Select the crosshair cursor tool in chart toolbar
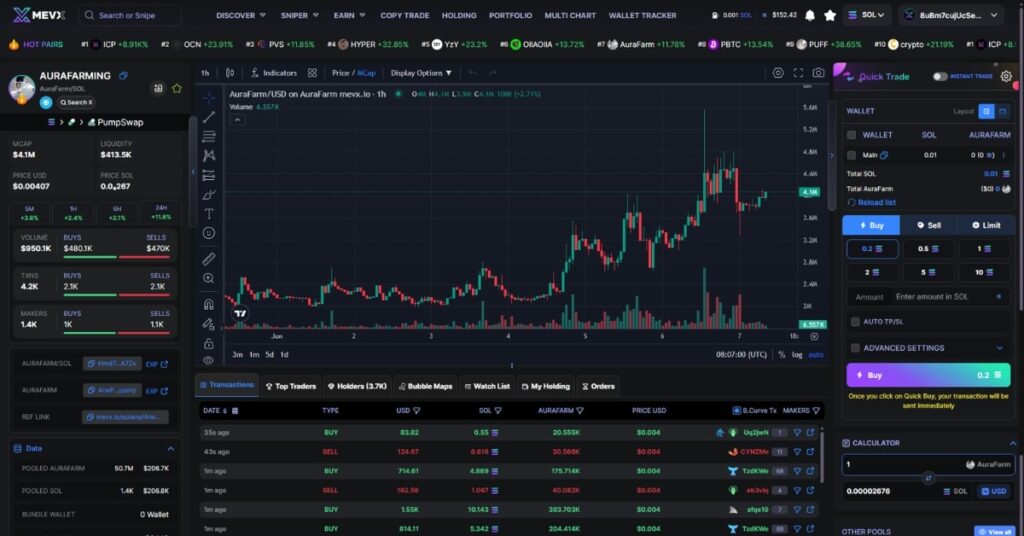Image resolution: width=1024 pixels, height=536 pixels. tap(208, 98)
